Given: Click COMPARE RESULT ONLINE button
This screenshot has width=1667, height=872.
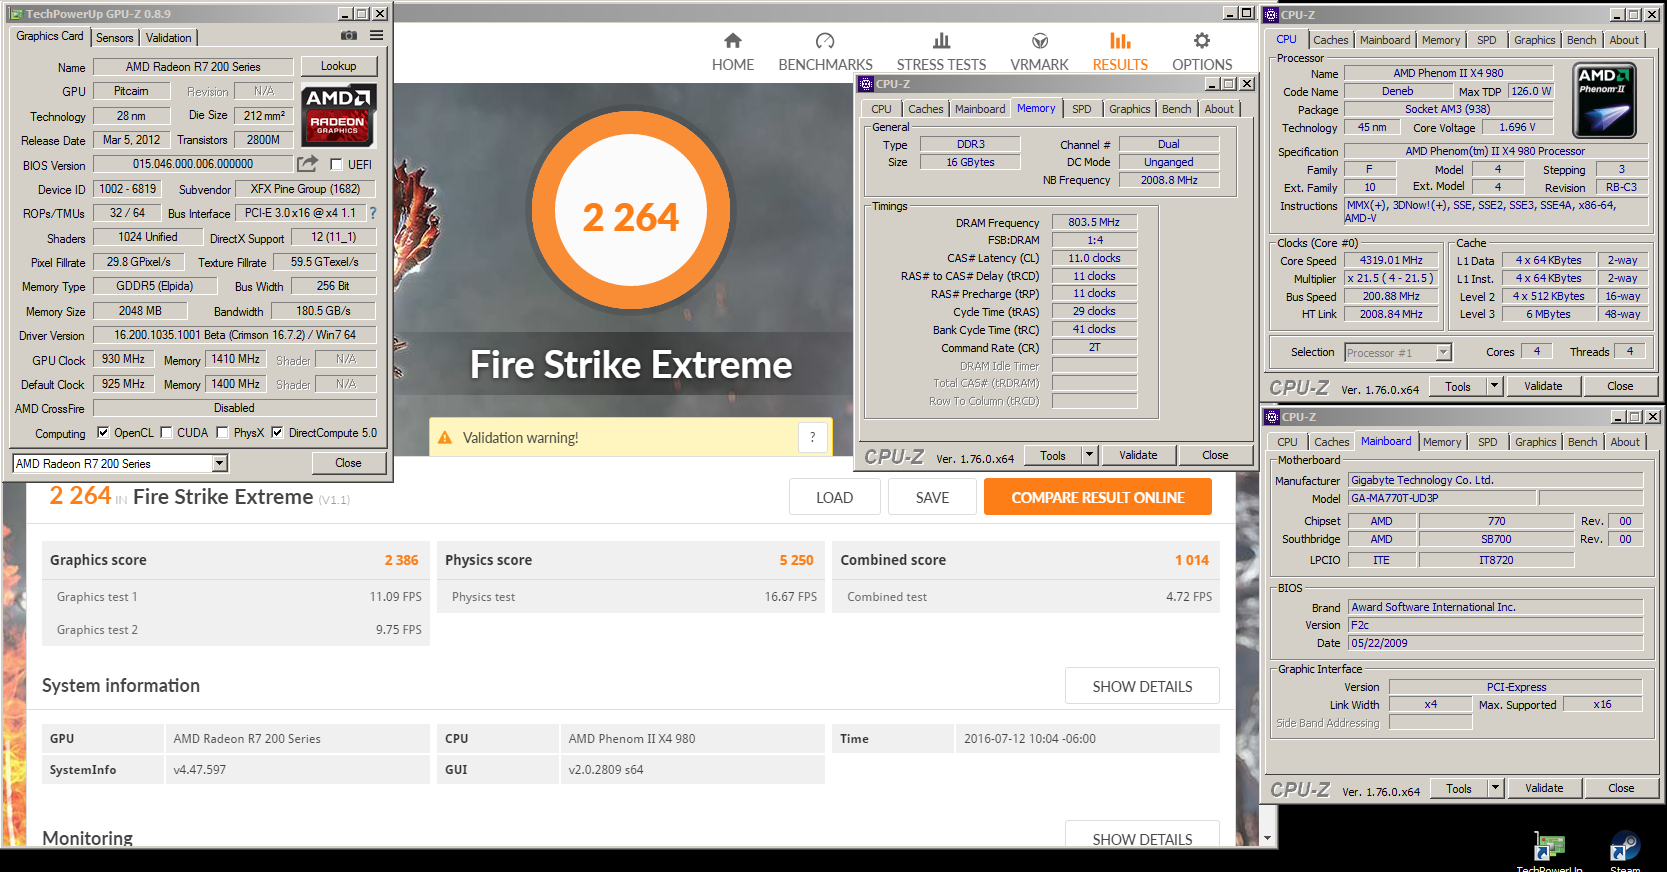Looking at the screenshot, I should [1098, 497].
